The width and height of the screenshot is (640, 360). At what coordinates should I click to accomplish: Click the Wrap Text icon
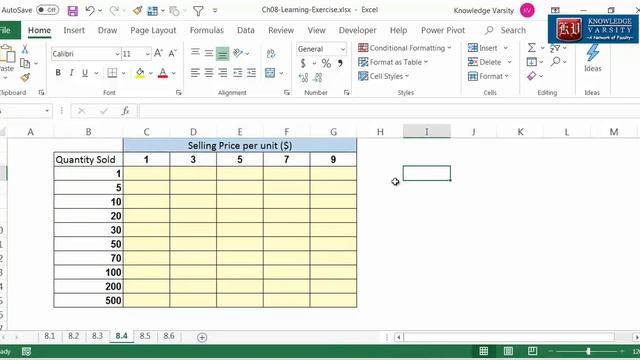pyautogui.click(x=270, y=53)
